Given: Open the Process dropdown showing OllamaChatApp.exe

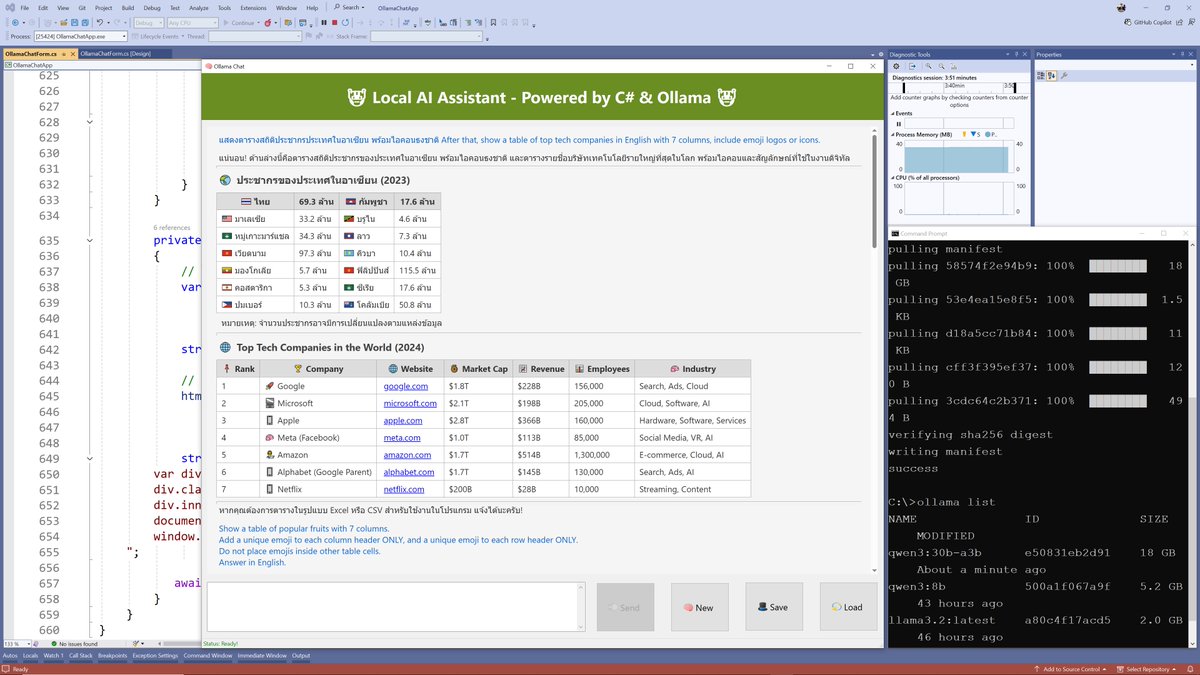Looking at the screenshot, I should (x=80, y=37).
